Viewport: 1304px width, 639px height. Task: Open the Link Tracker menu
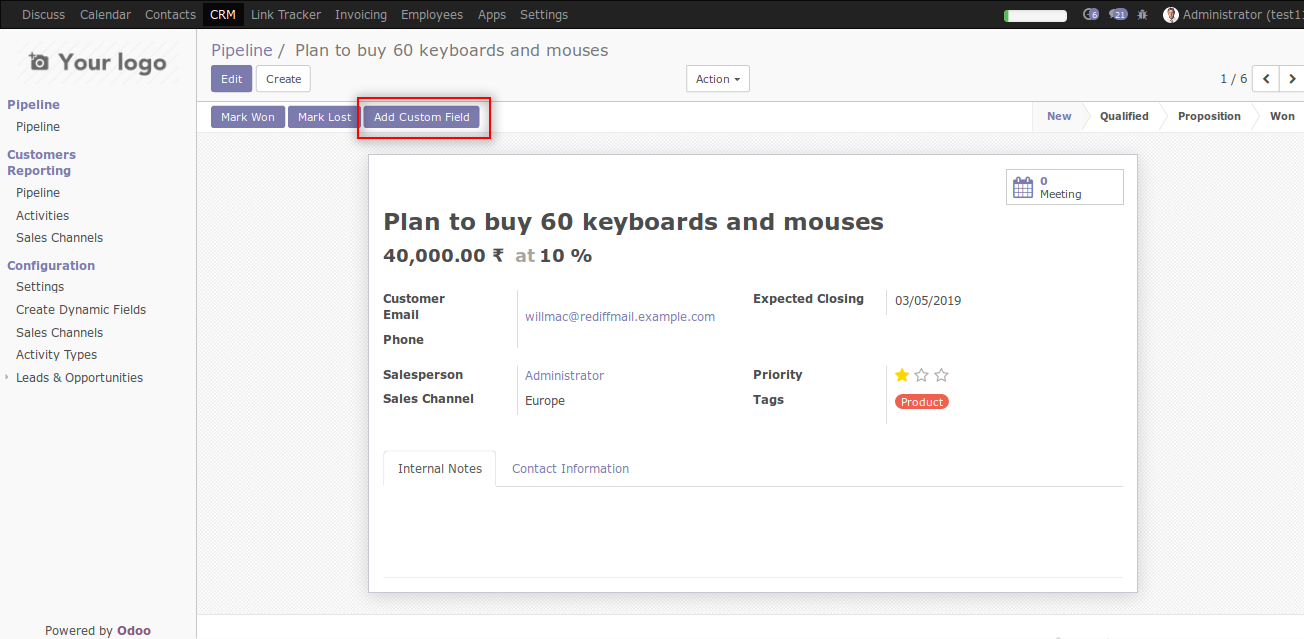286,15
